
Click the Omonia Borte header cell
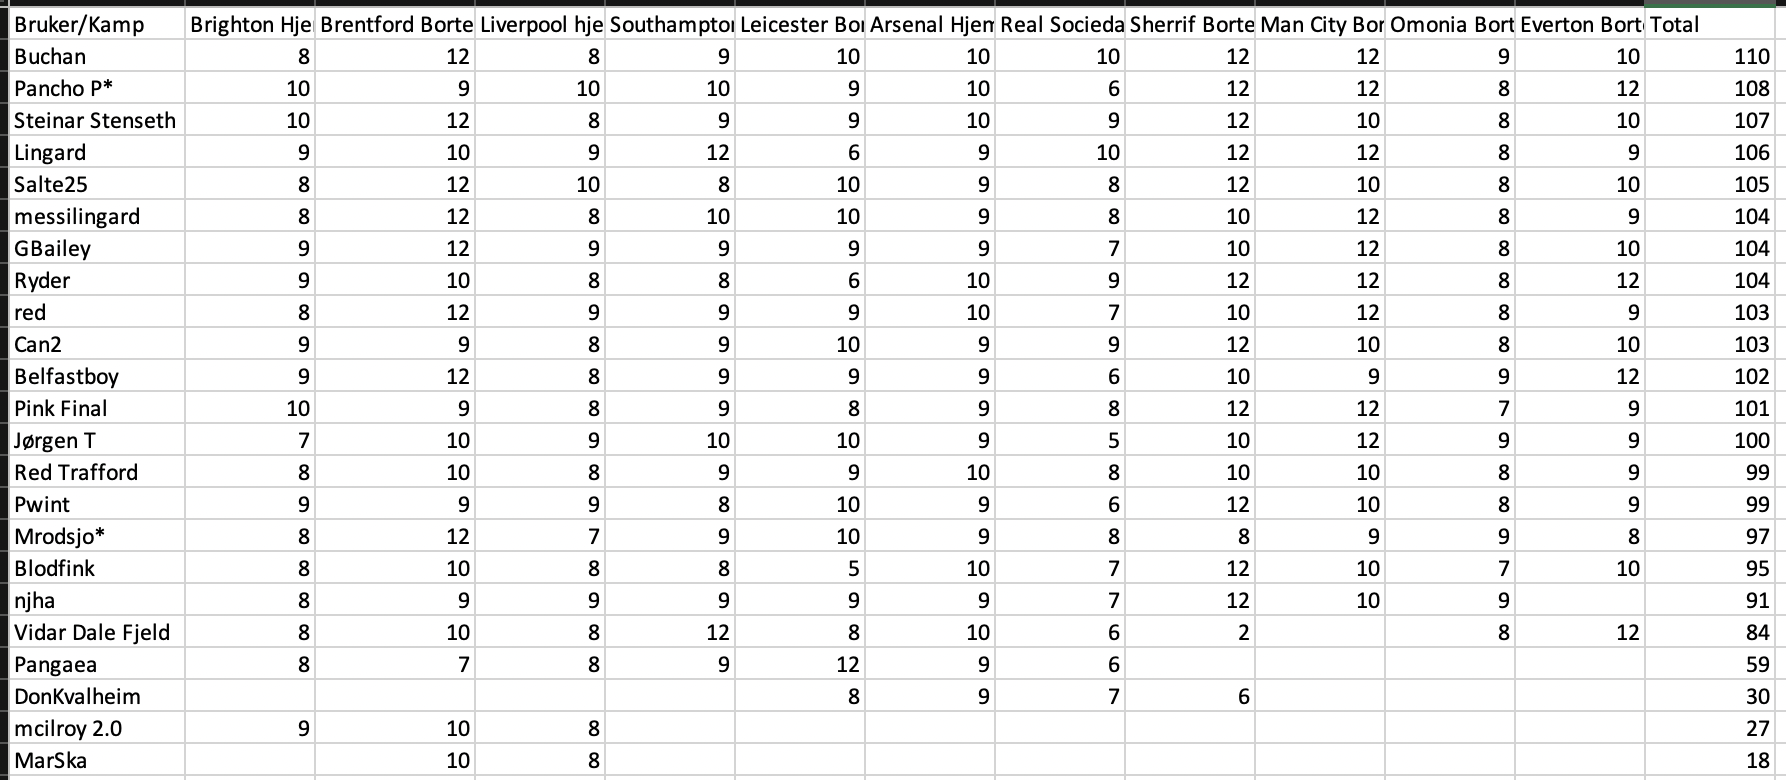click(1450, 24)
